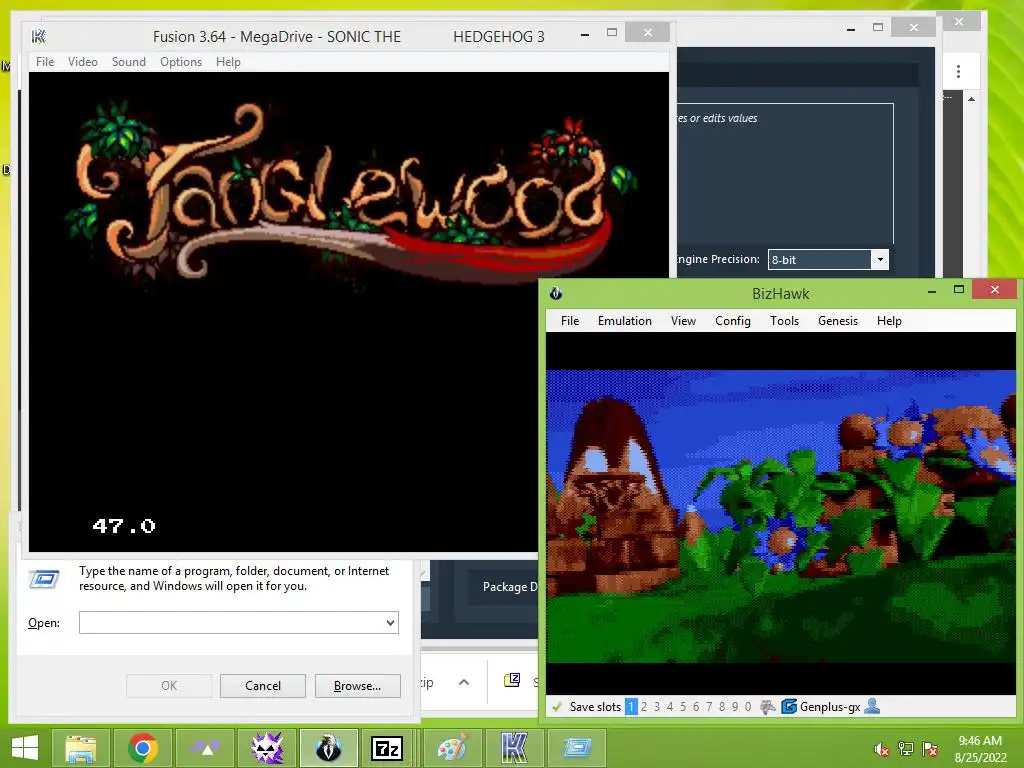Open the Windows Start button
Viewport: 1024px width, 768px height.
pos(24,748)
